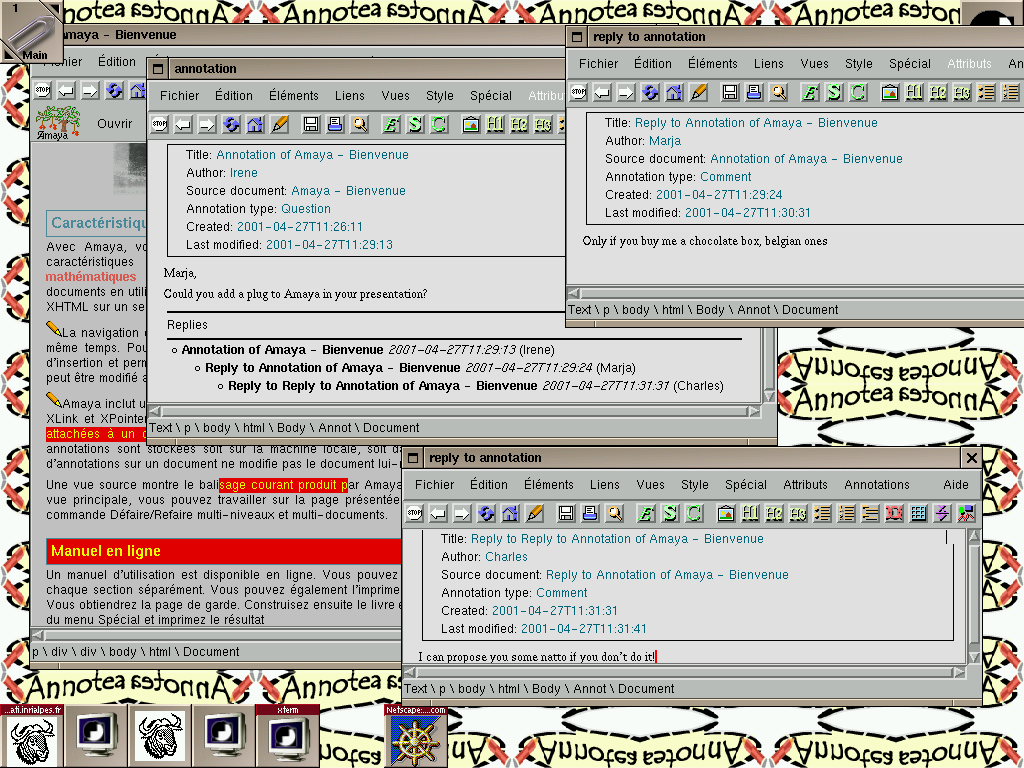Toggle editor mode pencil in annotation window
This screenshot has width=1024, height=768.
(x=279, y=125)
